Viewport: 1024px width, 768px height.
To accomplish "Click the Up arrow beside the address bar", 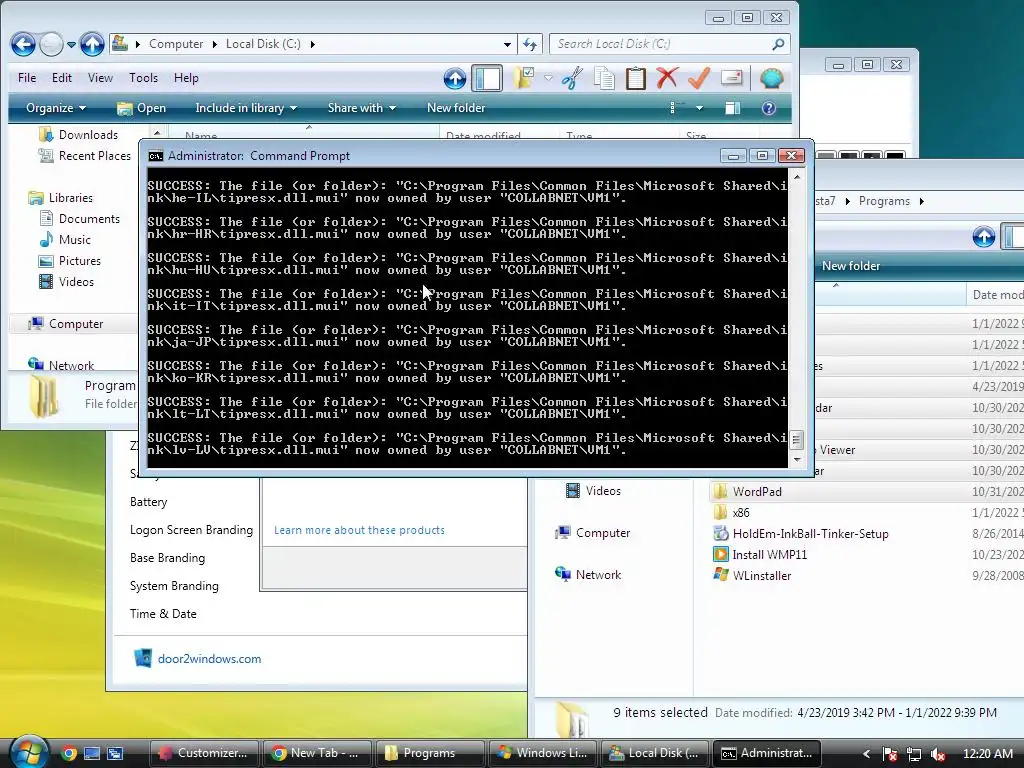I will (92, 44).
